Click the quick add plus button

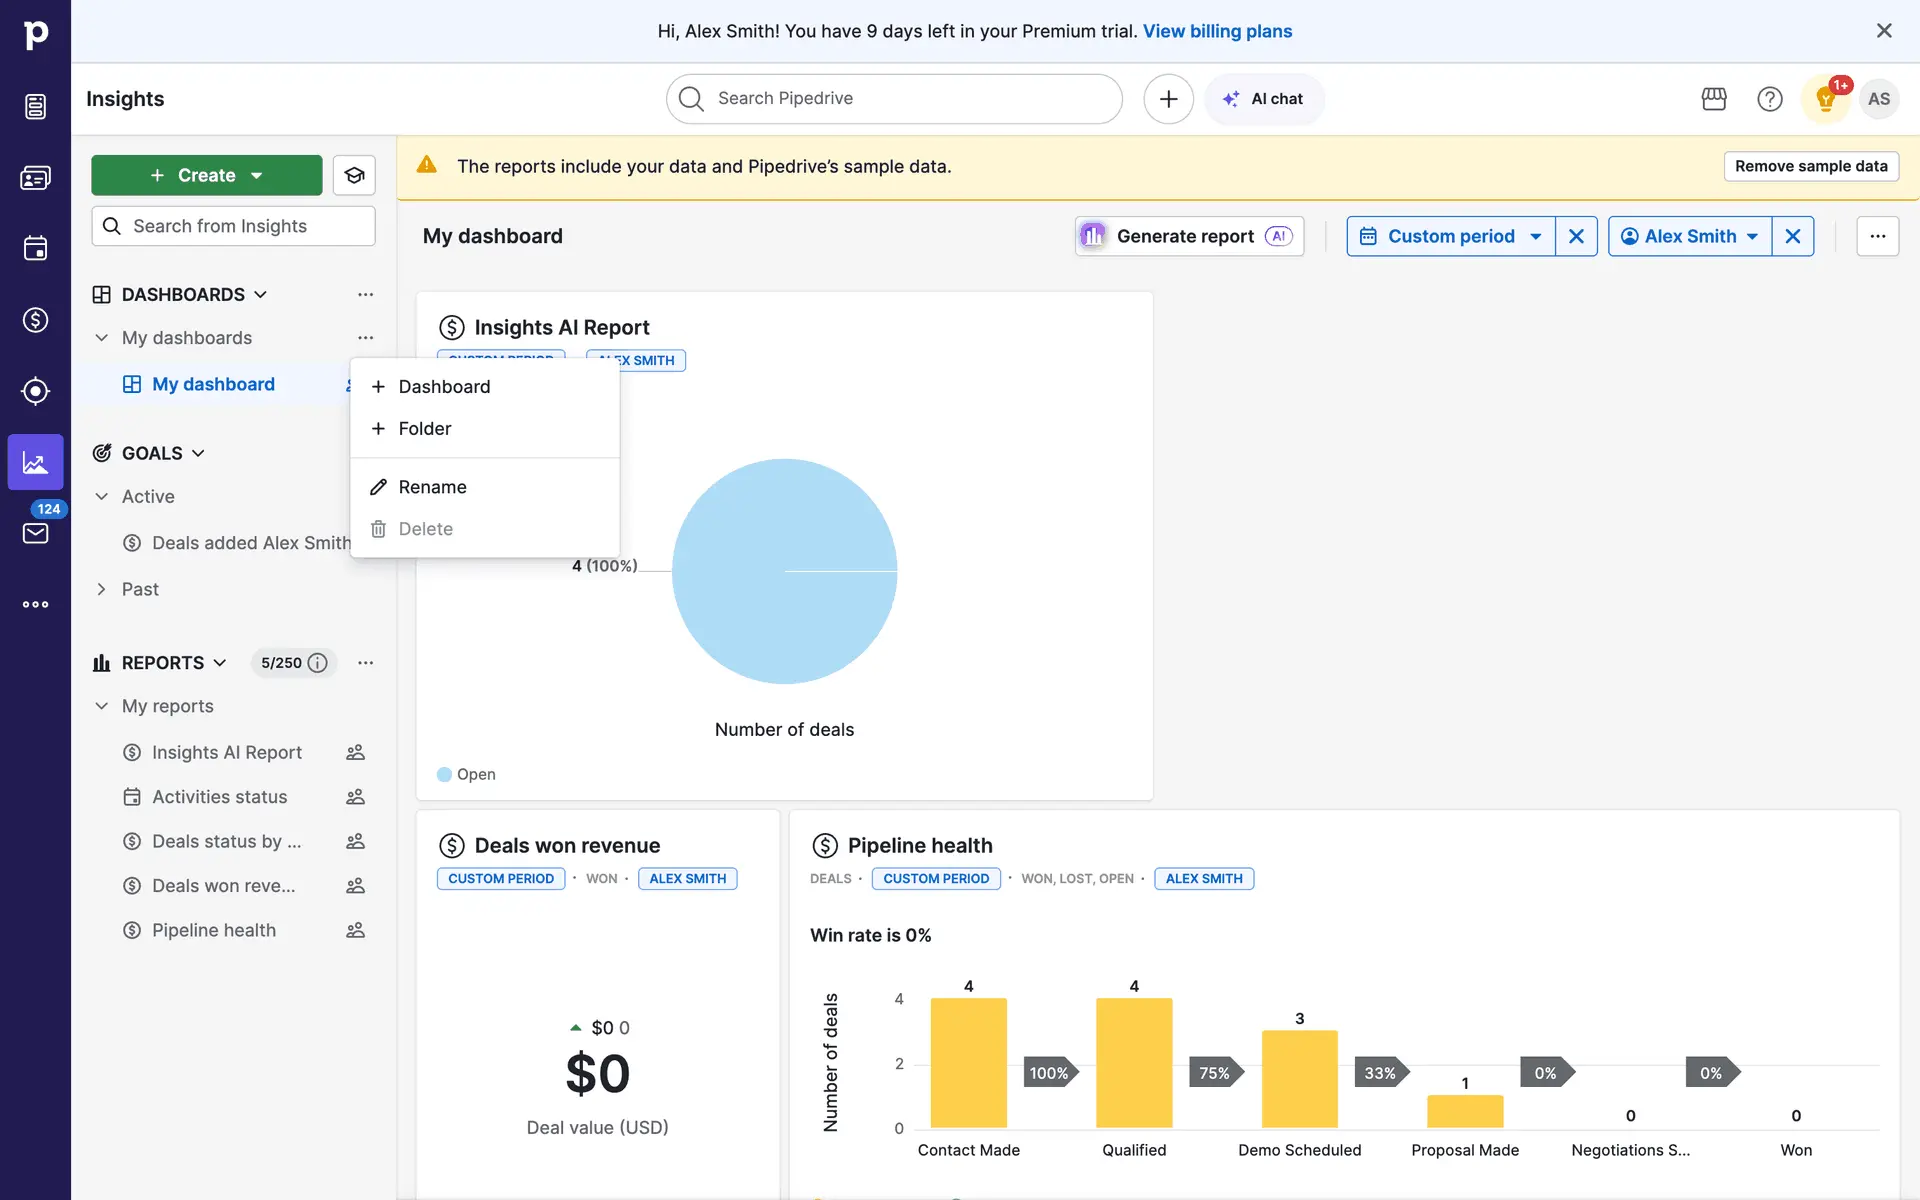click(1168, 99)
